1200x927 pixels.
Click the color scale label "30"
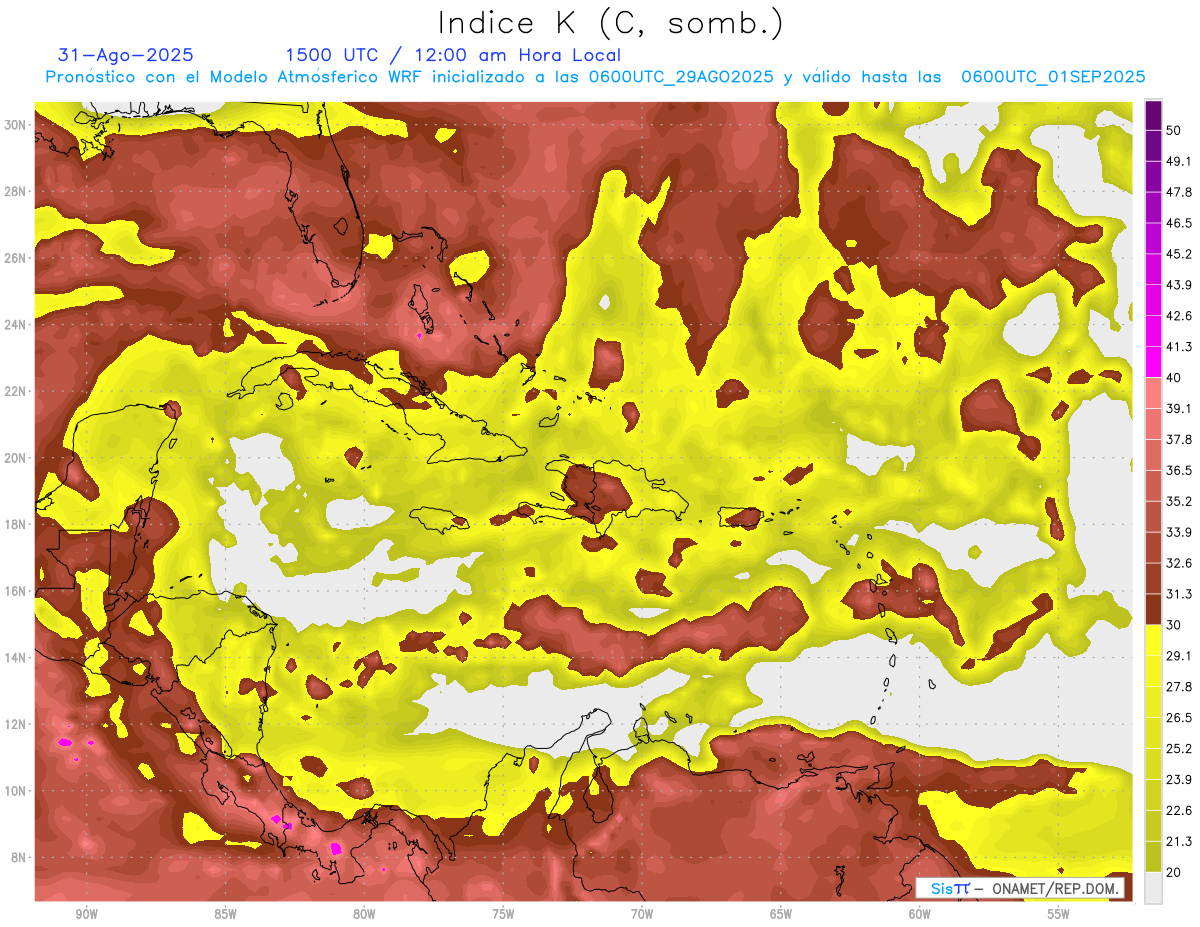[1176, 625]
